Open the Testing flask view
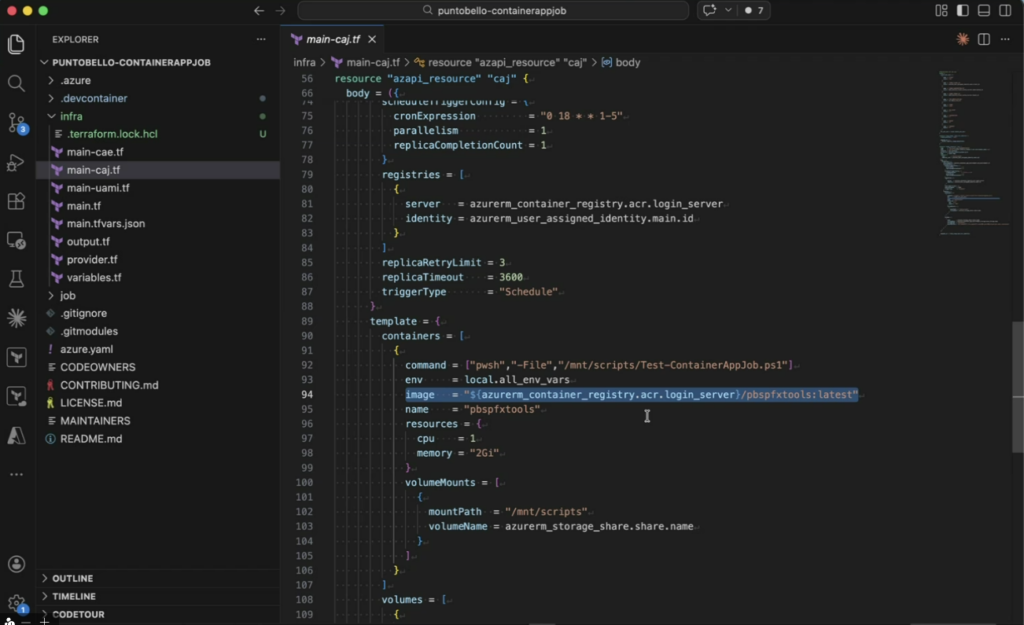 point(16,279)
